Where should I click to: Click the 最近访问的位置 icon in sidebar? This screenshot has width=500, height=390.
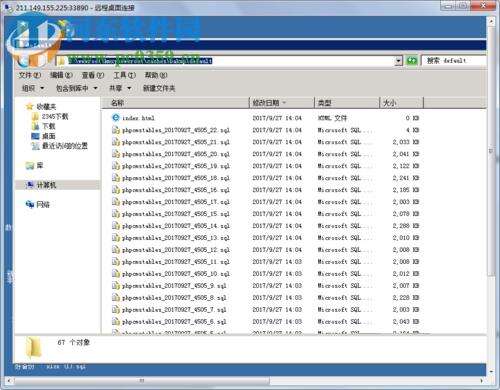tap(35, 146)
